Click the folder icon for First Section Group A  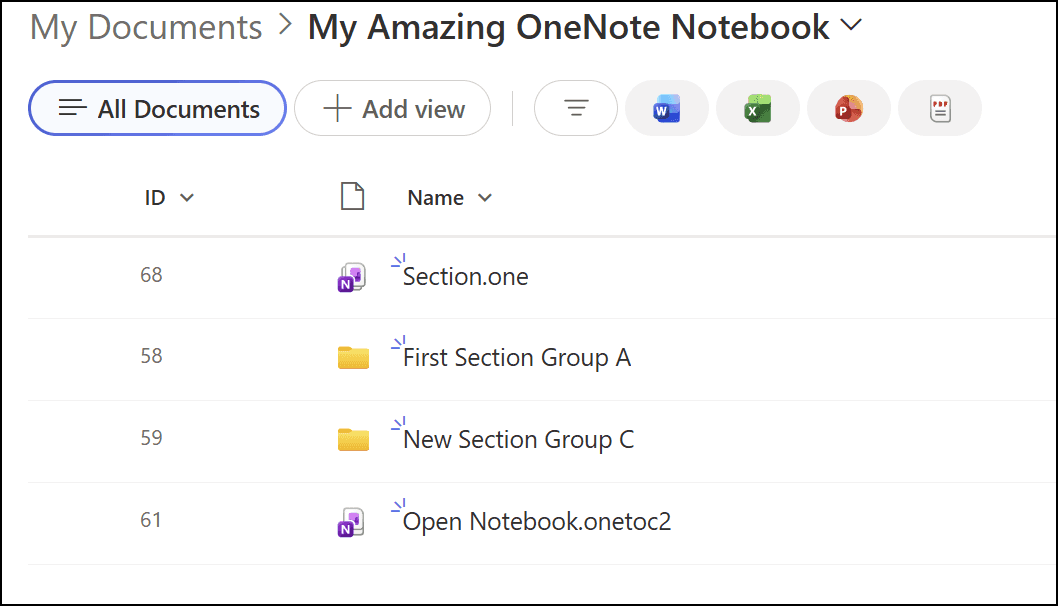click(353, 357)
